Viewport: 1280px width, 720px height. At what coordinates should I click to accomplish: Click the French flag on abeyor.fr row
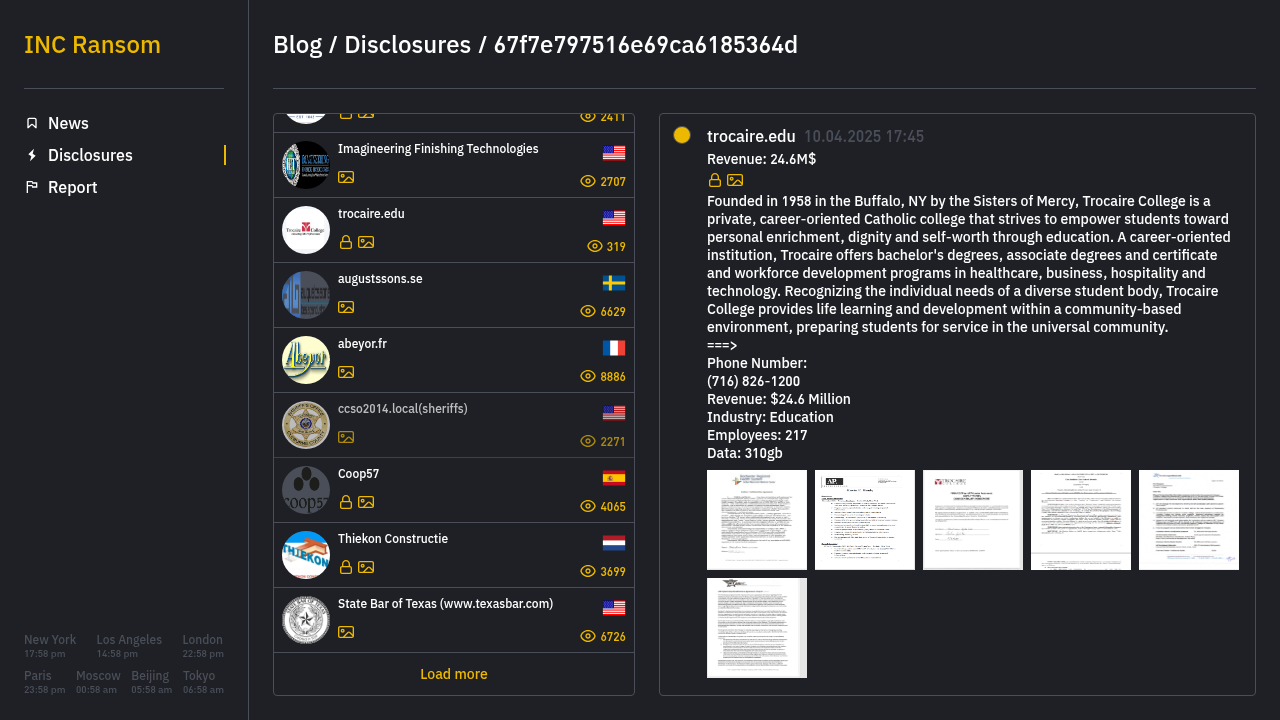[614, 348]
